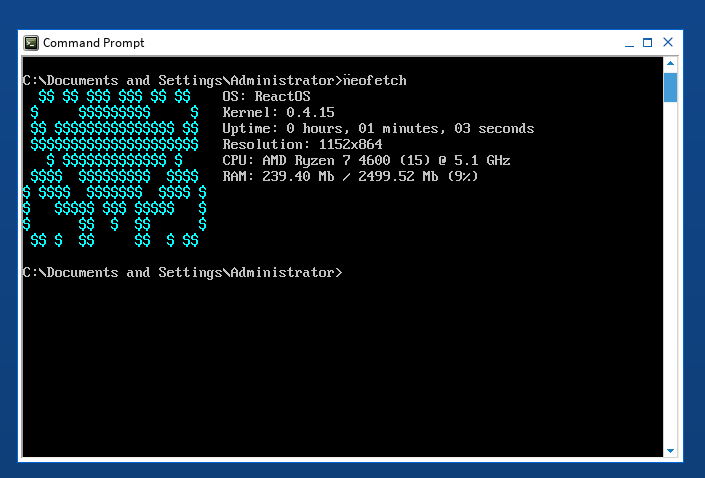The width and height of the screenshot is (705, 478).
Task: Click the Command Prompt system menu icon
Action: pyautogui.click(x=32, y=43)
